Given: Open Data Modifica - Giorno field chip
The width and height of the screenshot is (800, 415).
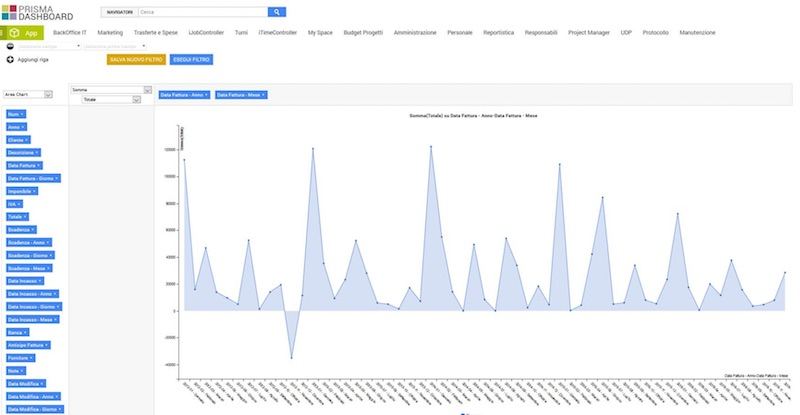Looking at the screenshot, I should coord(35,409).
